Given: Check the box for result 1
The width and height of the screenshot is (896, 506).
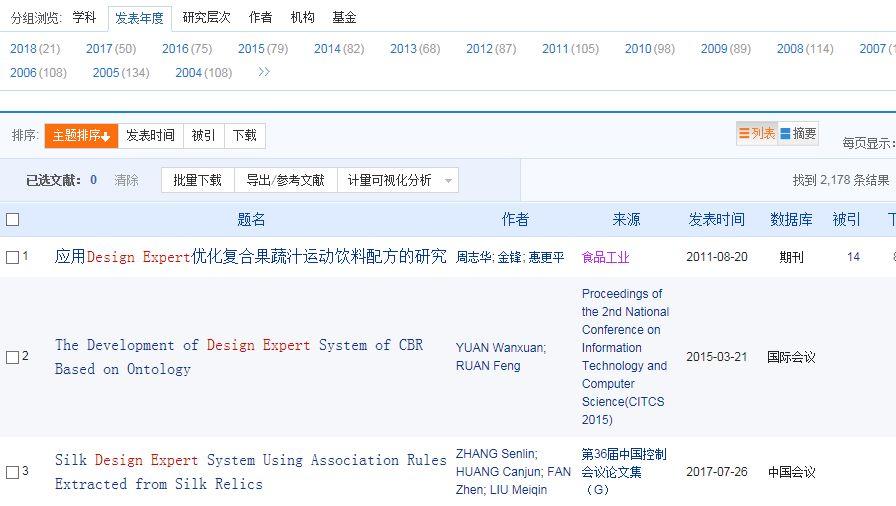Looking at the screenshot, I should pyautogui.click(x=13, y=257).
